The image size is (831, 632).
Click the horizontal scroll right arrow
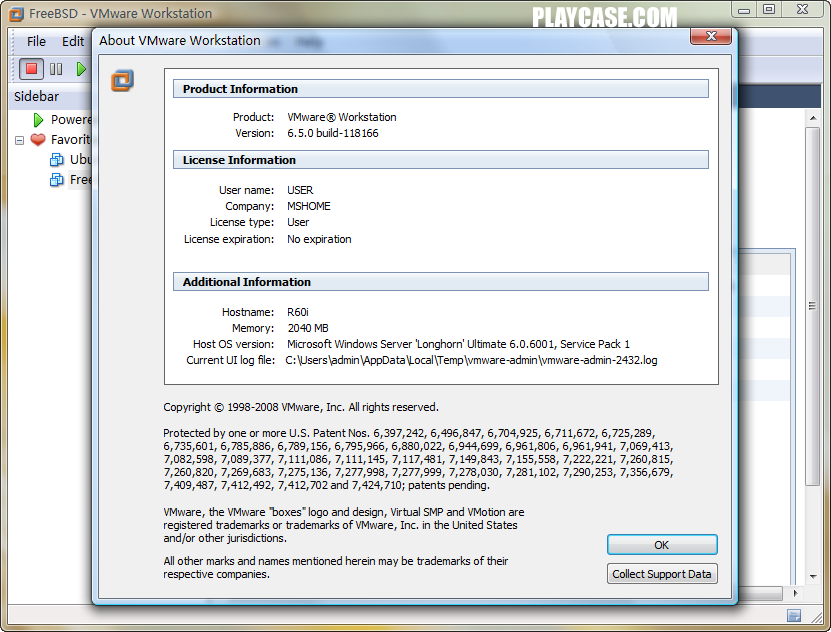(x=795, y=593)
